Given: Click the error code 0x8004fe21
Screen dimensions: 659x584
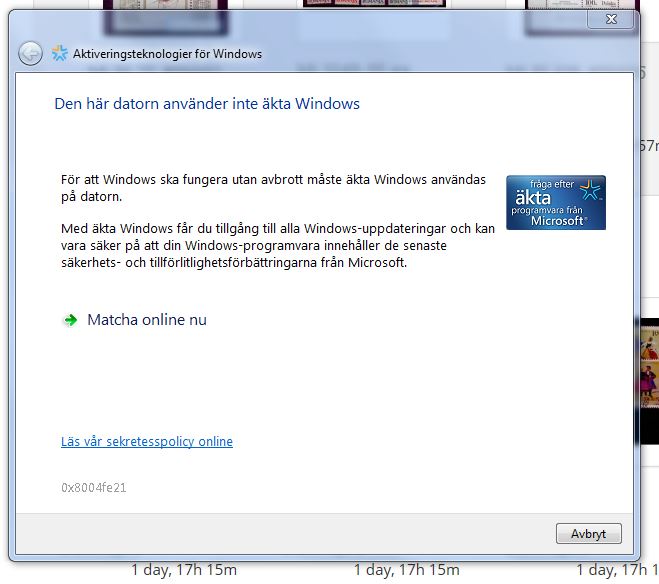Looking at the screenshot, I should [x=93, y=488].
